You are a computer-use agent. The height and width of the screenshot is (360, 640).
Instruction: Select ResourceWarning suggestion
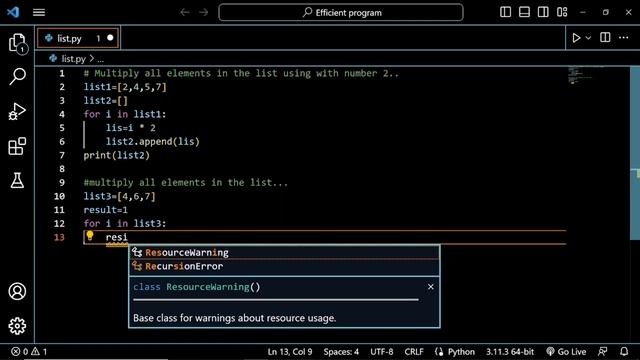coord(284,253)
